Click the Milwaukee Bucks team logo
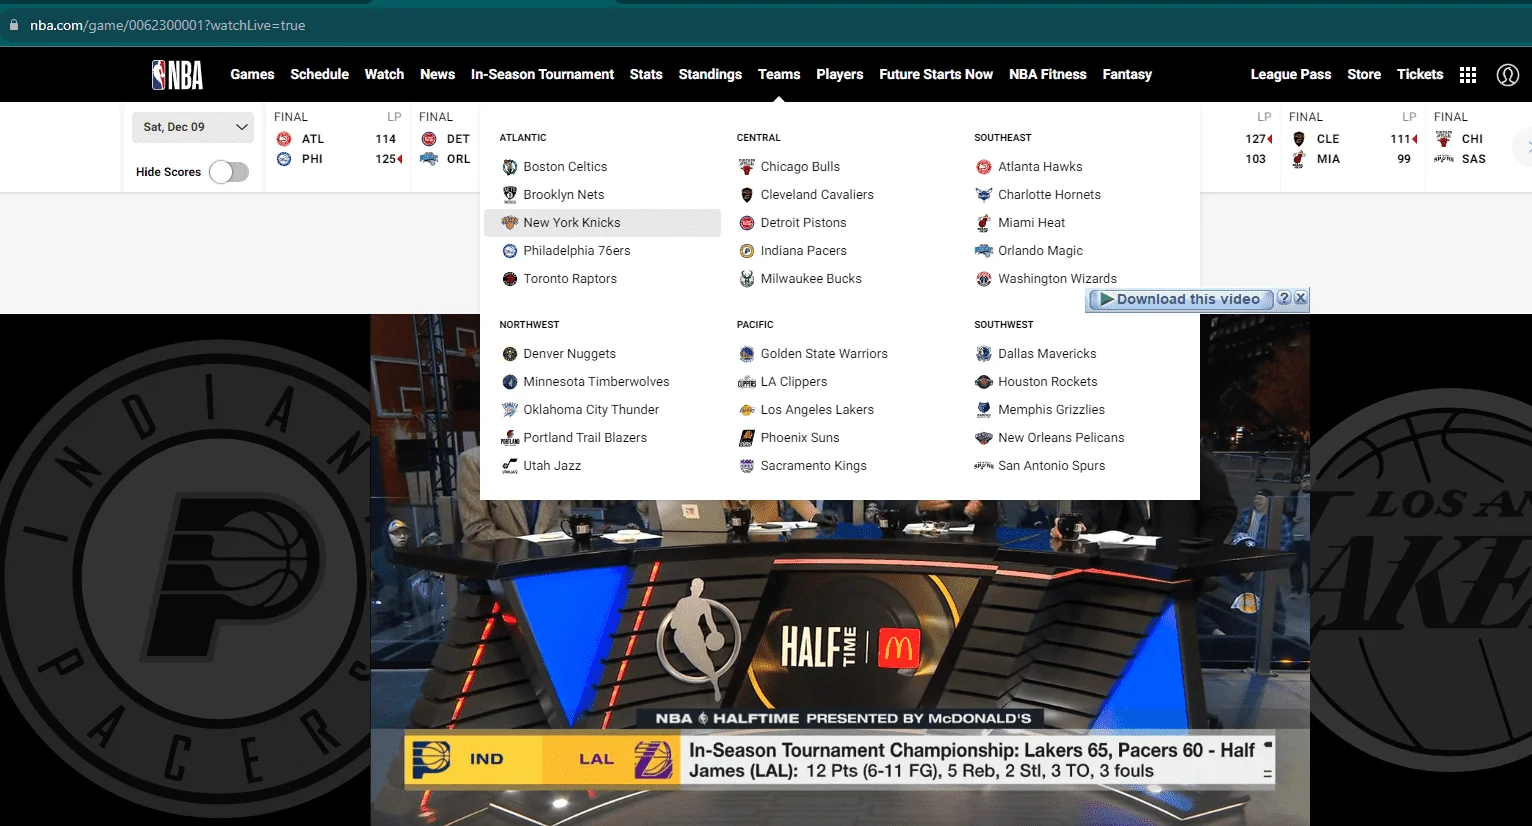 [x=747, y=279]
